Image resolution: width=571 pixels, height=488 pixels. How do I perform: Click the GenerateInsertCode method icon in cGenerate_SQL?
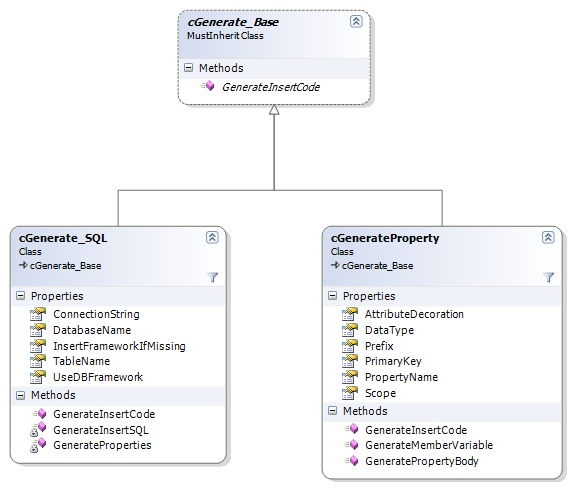[x=39, y=414]
